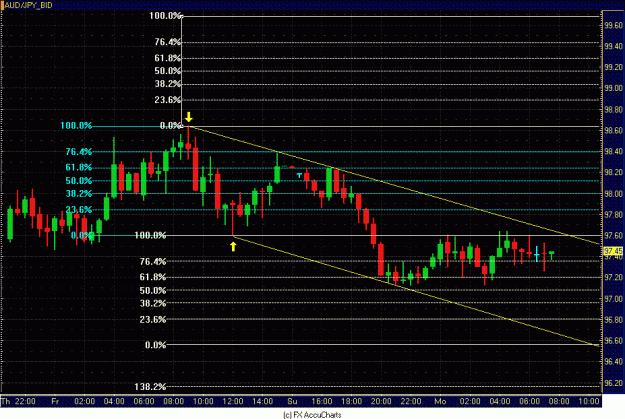625x419 pixels.
Task: Select the yellow up arrow at swing low
Action: tap(233, 246)
